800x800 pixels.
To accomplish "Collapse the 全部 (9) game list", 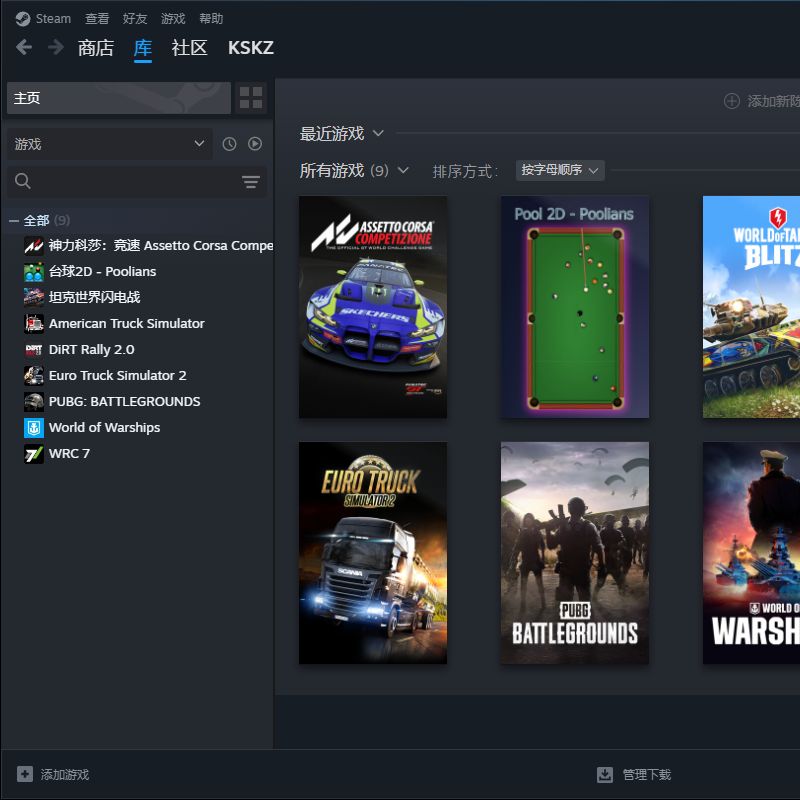I will (14, 221).
